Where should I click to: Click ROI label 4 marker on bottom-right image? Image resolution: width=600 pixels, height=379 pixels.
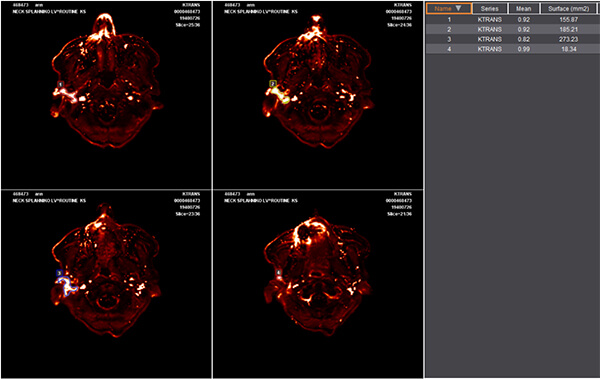pos(279,273)
